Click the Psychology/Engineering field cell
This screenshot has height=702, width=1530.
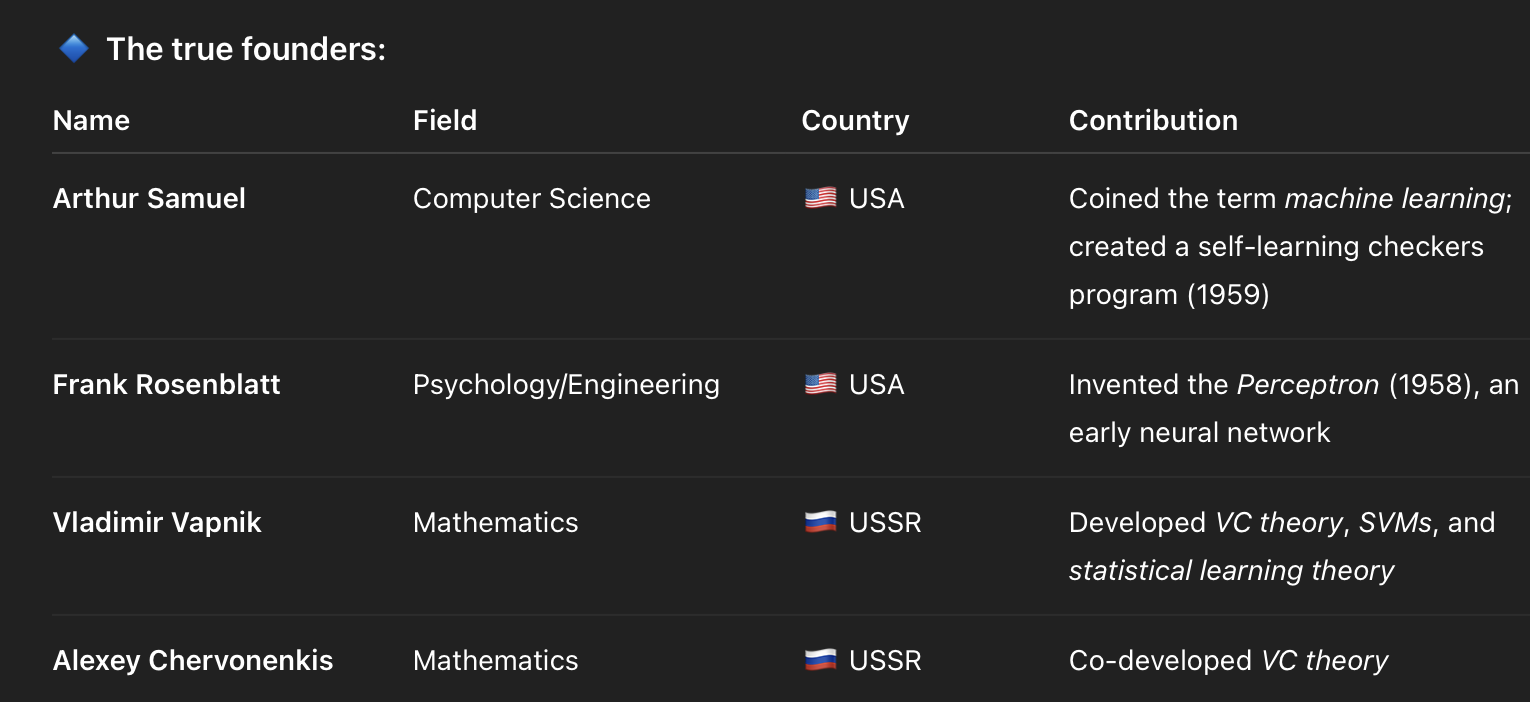(566, 384)
